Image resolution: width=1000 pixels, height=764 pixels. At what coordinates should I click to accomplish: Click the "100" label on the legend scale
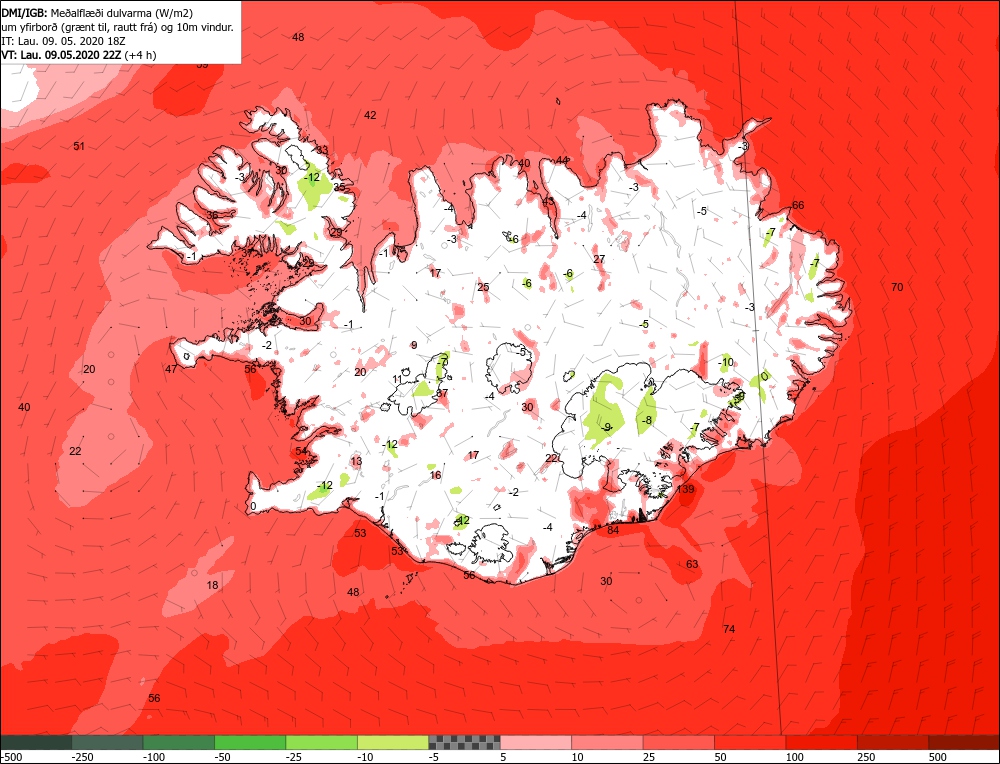click(795, 757)
